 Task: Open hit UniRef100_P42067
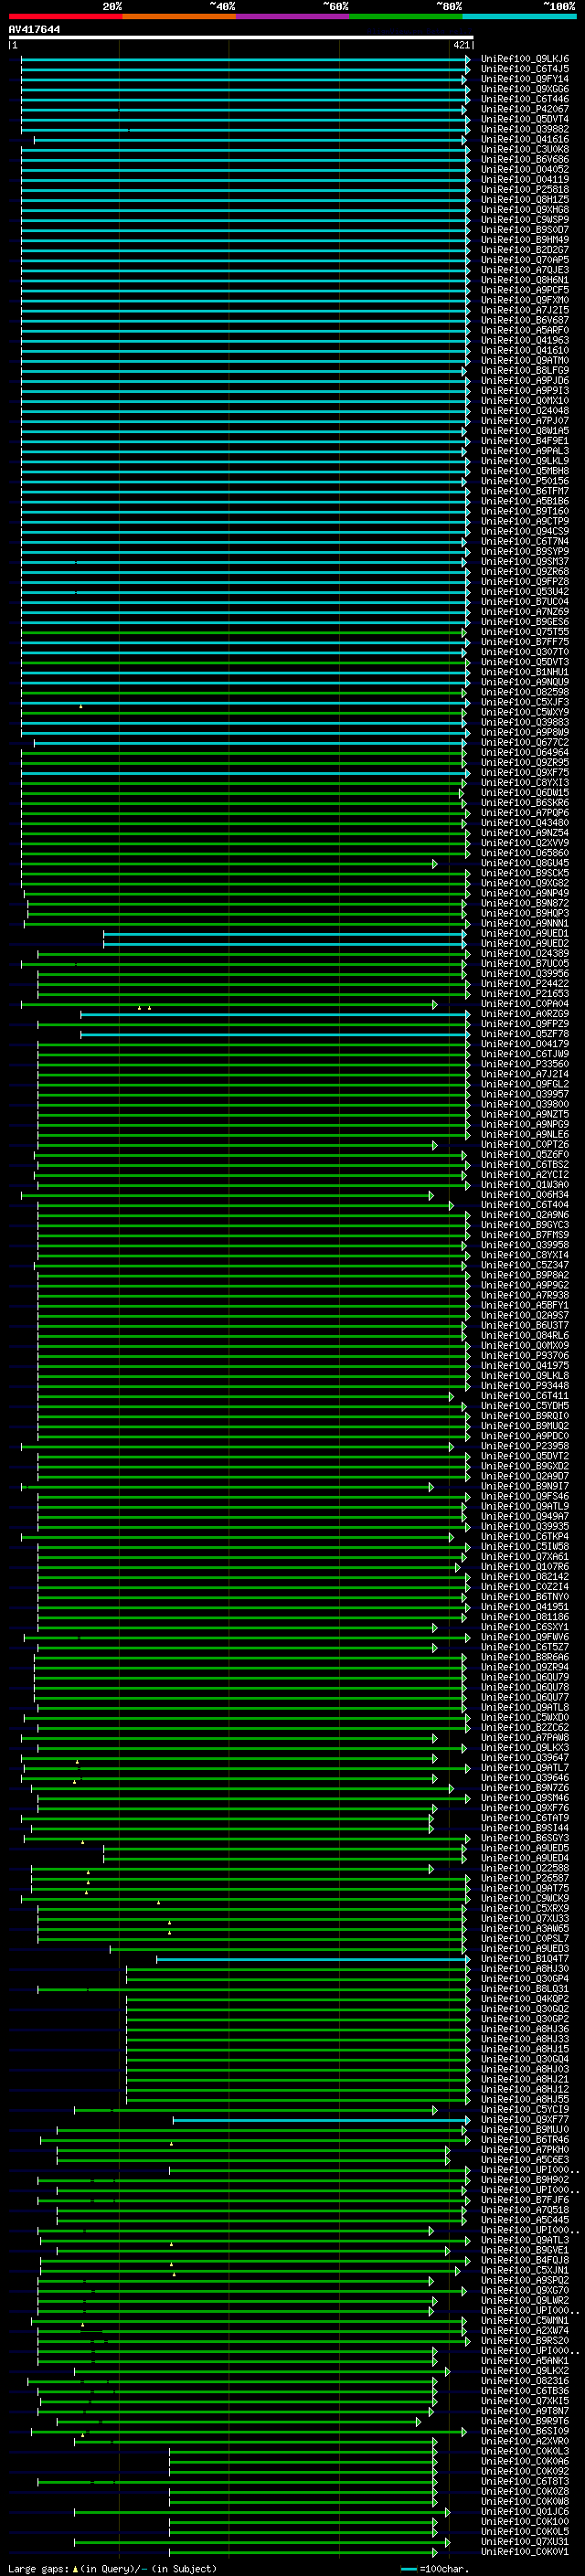click(x=524, y=109)
